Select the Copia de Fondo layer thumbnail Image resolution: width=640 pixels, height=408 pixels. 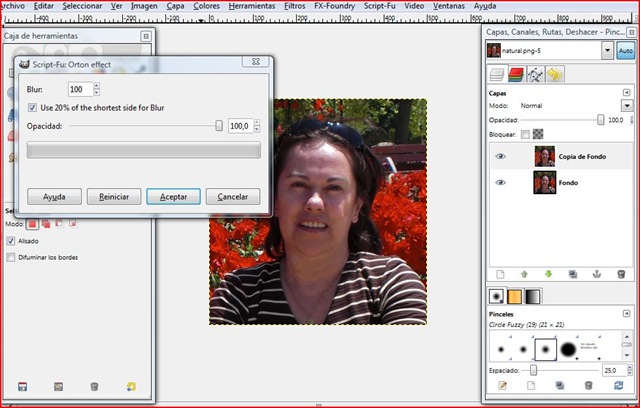pyautogui.click(x=545, y=156)
